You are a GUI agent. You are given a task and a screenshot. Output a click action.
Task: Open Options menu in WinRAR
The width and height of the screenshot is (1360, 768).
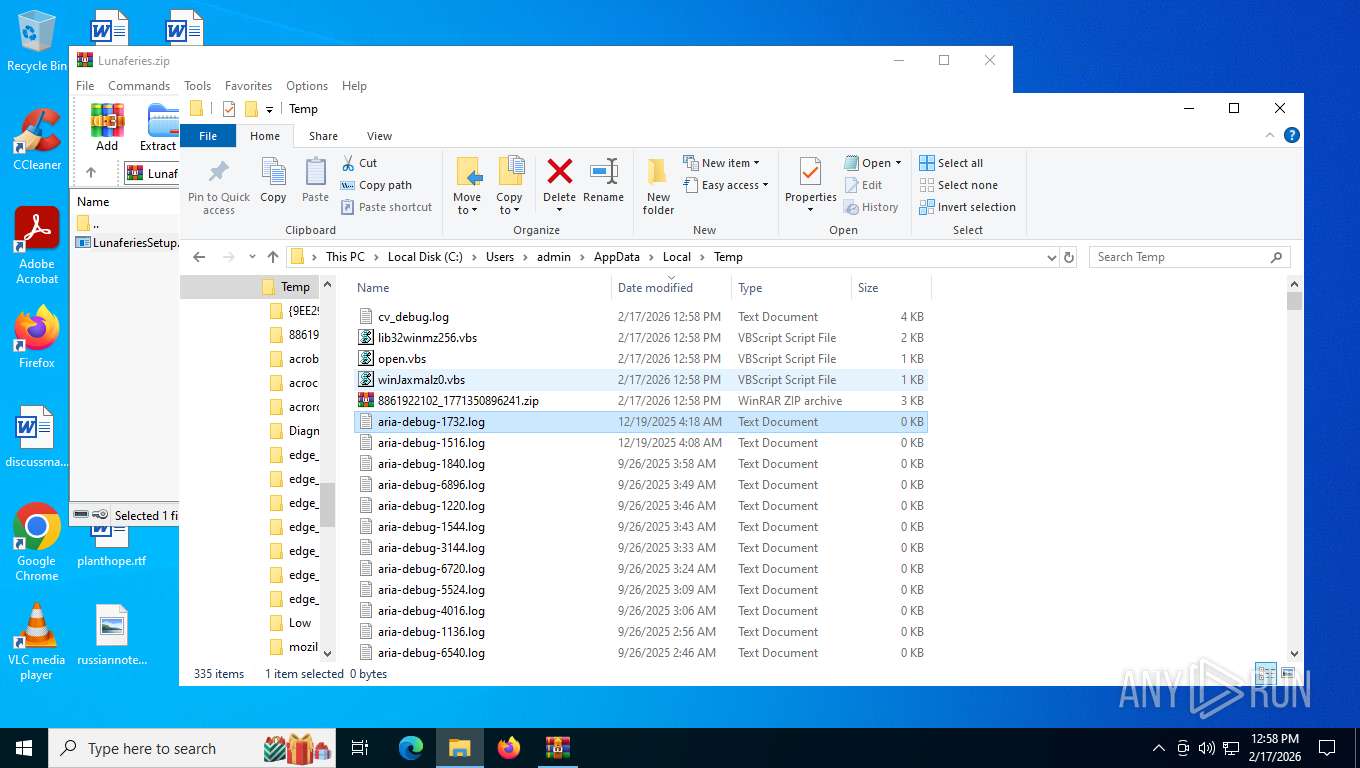(307, 86)
